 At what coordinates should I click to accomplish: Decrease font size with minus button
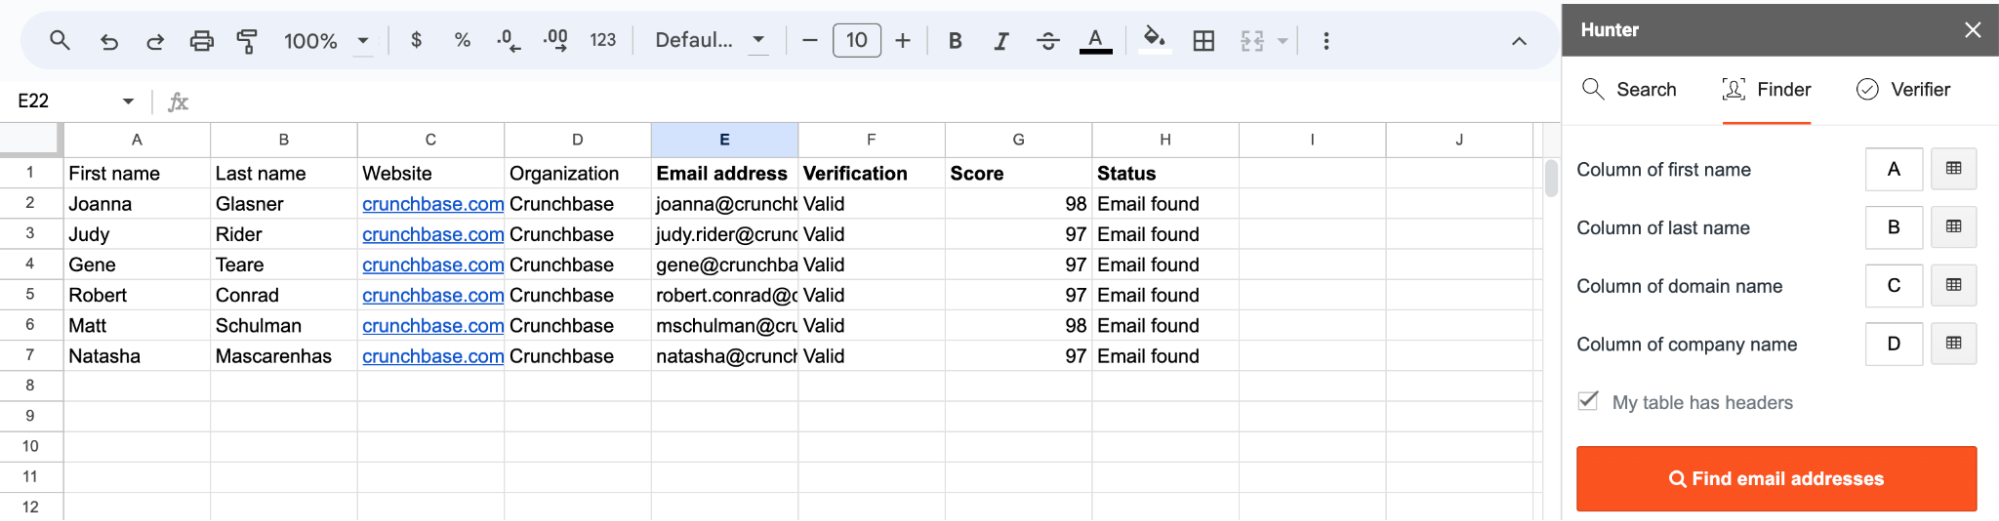pyautogui.click(x=810, y=41)
